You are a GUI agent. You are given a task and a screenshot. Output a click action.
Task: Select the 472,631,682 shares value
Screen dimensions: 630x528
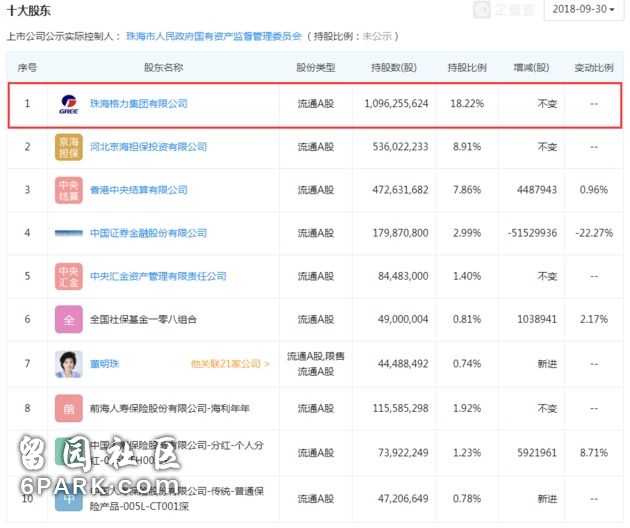pos(400,190)
